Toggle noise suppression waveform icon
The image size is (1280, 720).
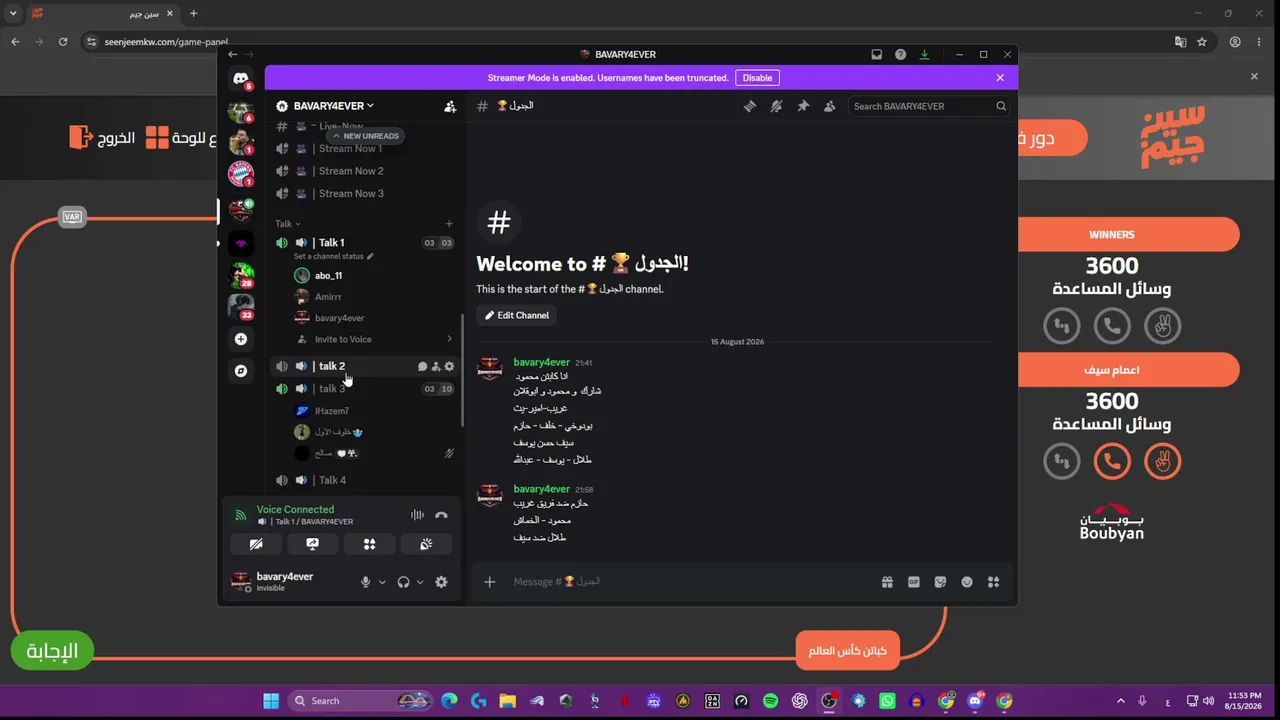pyautogui.click(x=417, y=515)
